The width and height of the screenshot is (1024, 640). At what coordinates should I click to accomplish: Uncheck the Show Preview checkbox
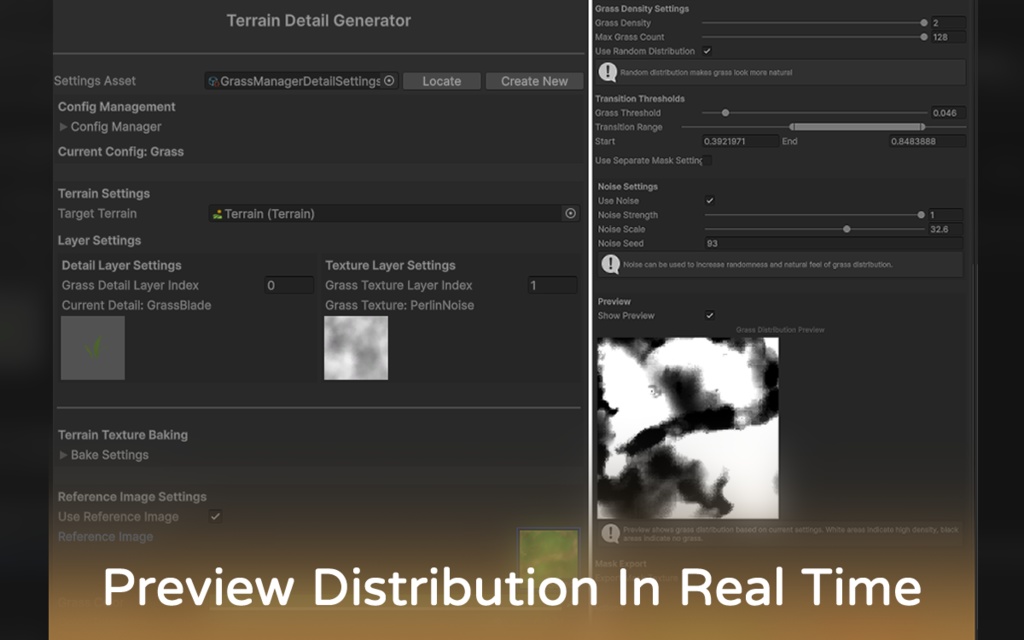point(710,315)
